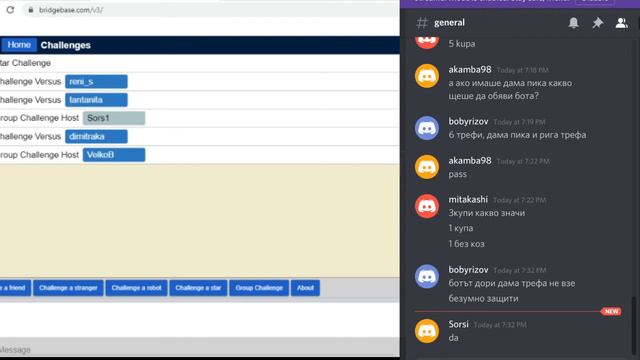This screenshot has width=640, height=360.
Task: Click the bridgebase.com address bar
Action: pyautogui.click(x=210, y=10)
